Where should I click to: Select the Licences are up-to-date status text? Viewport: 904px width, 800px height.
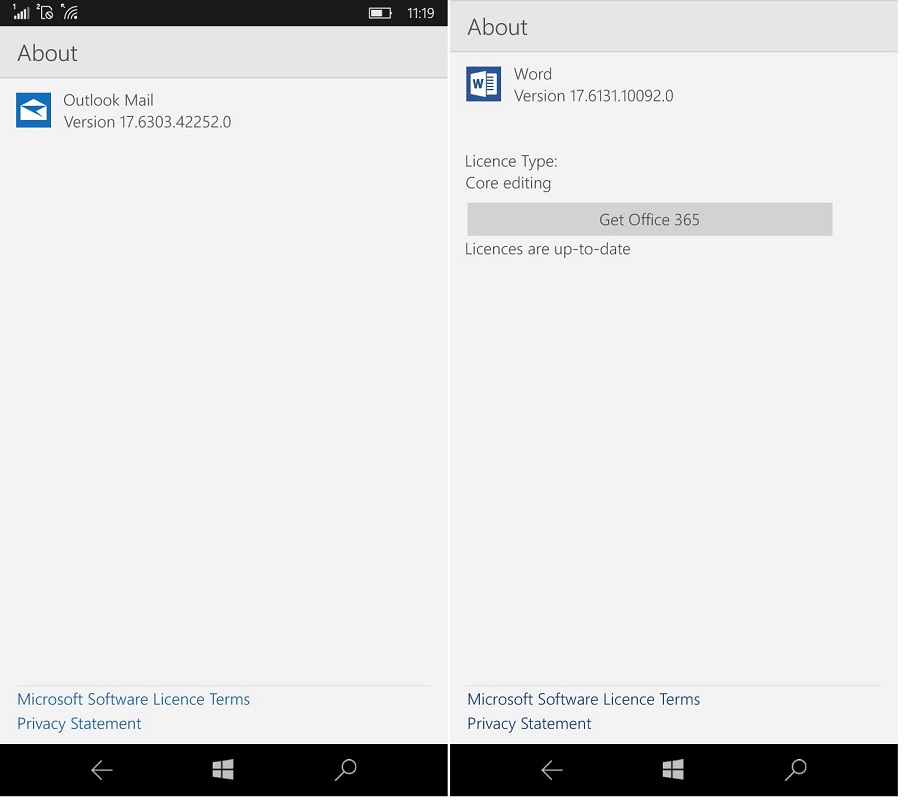547,249
